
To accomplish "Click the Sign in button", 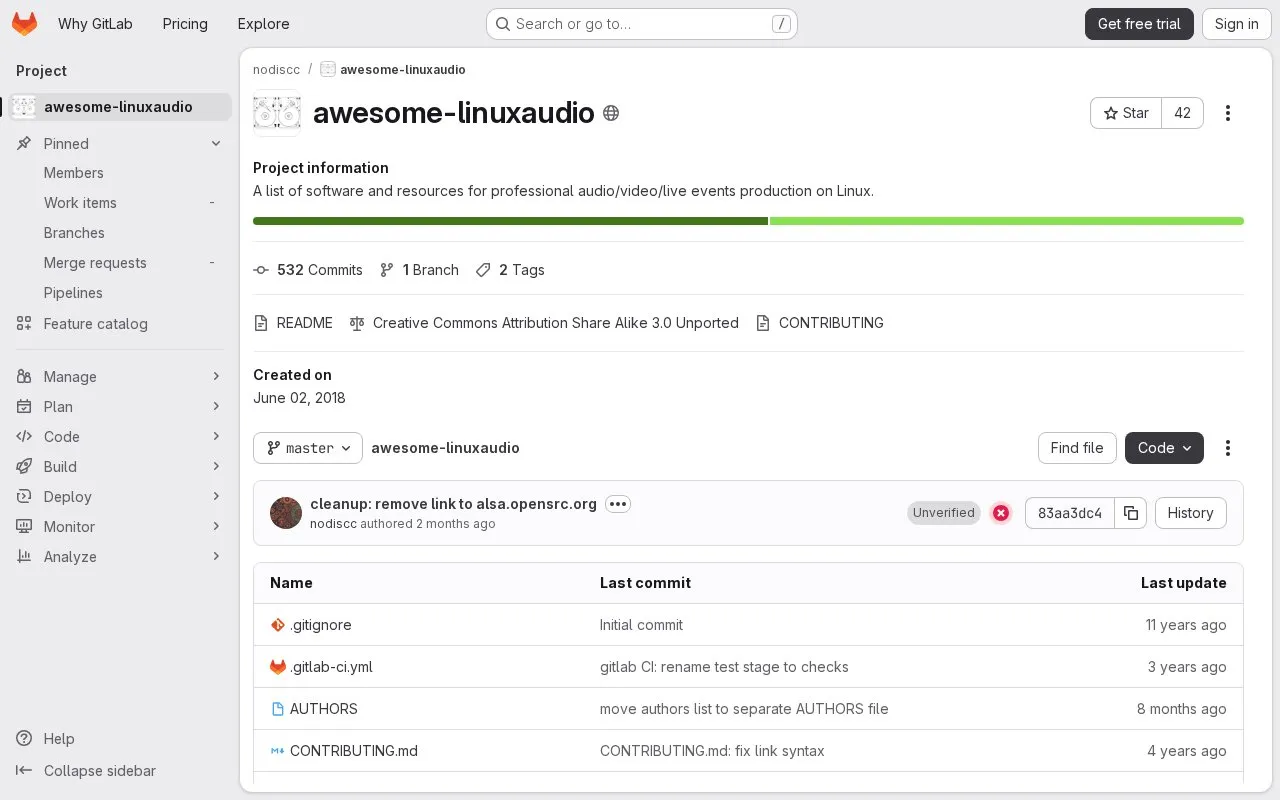I will [x=1236, y=24].
